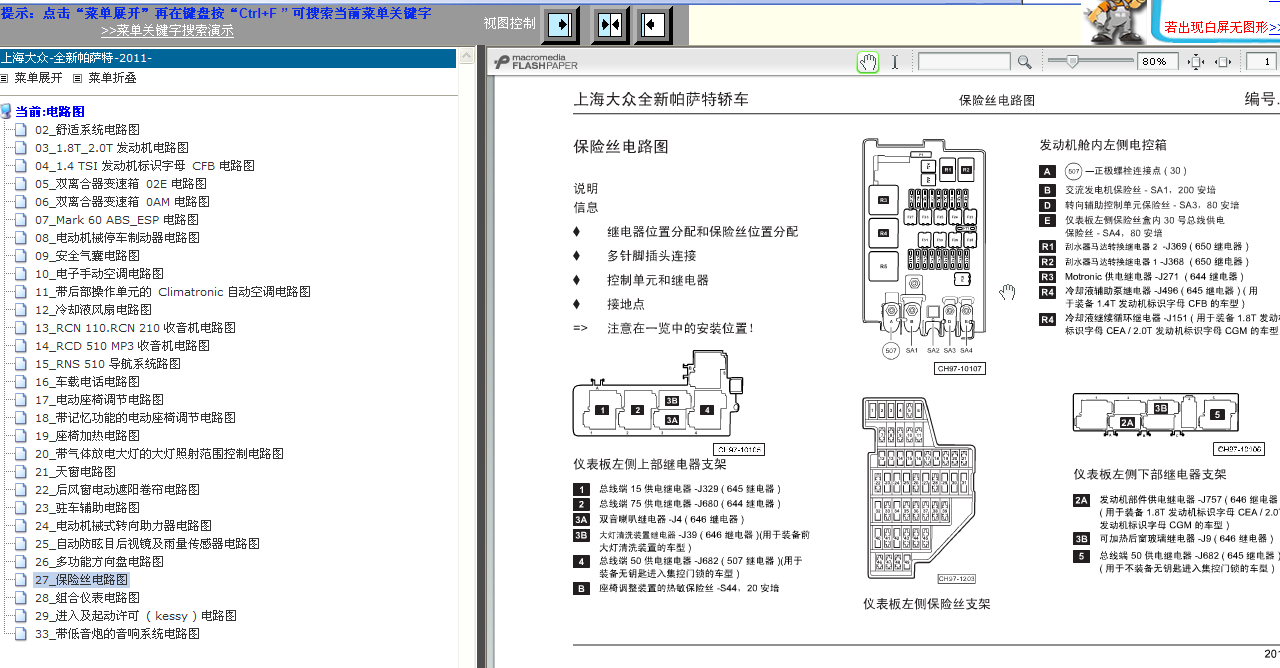Click inside the FlashPaper search text field

click(964, 62)
